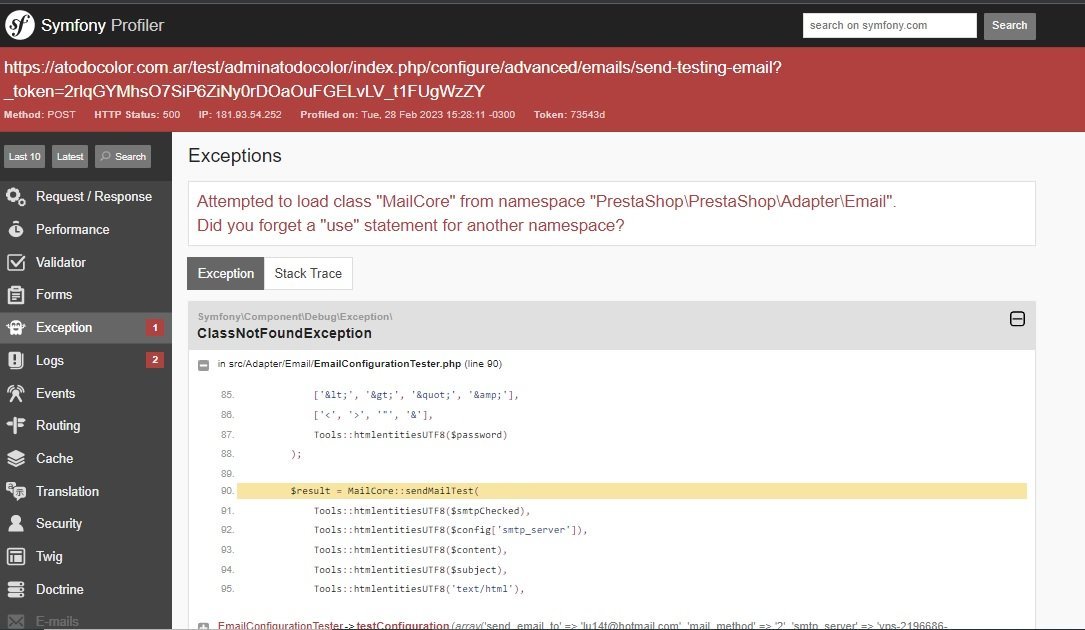Click code line 95 'text/html'

pos(419,589)
